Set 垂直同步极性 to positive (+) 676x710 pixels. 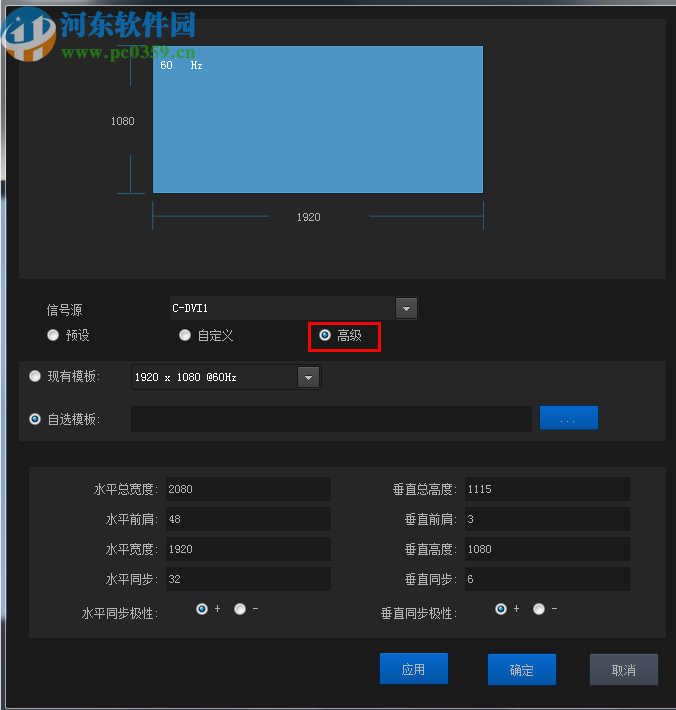pos(501,609)
